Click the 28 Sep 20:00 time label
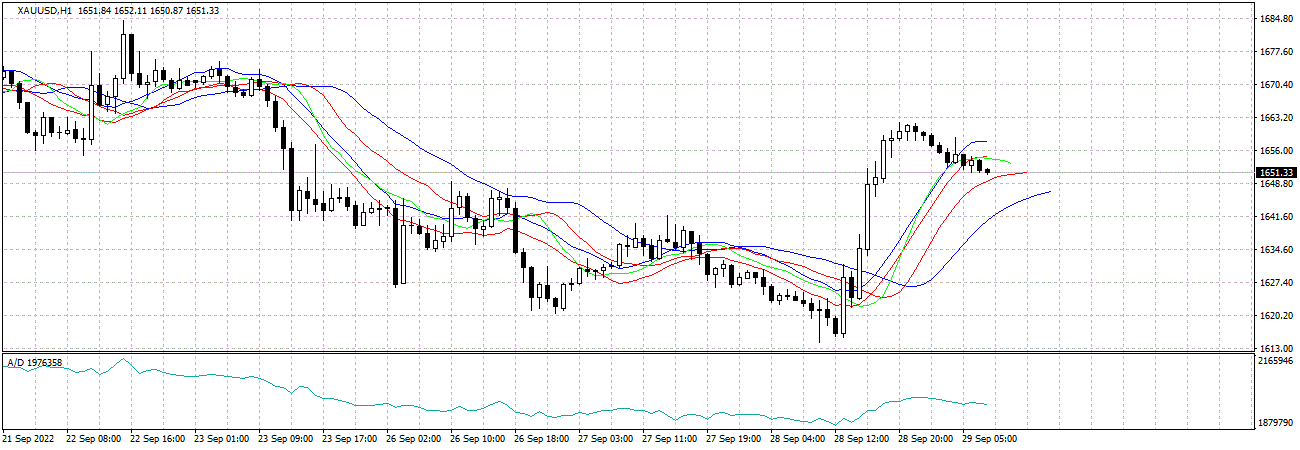 tap(924, 439)
